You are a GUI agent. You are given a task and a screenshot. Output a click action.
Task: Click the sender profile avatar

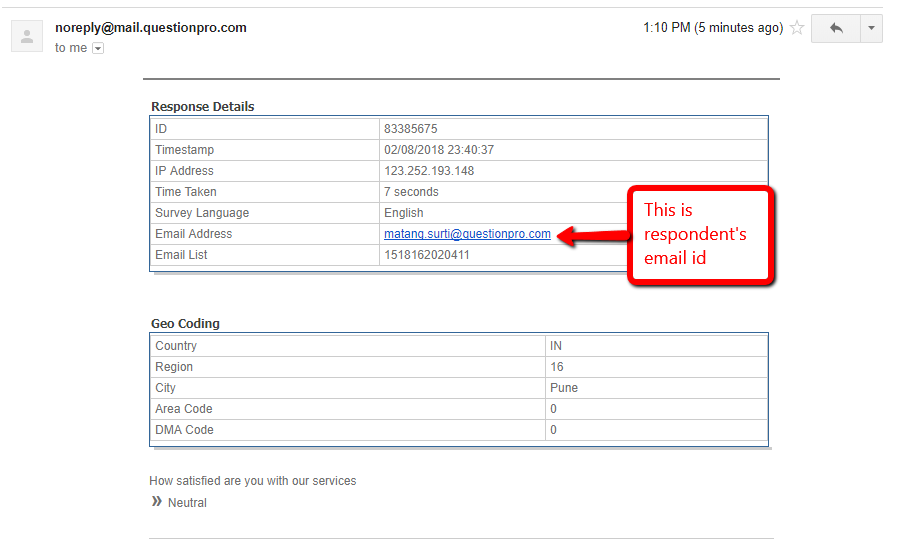point(26,37)
